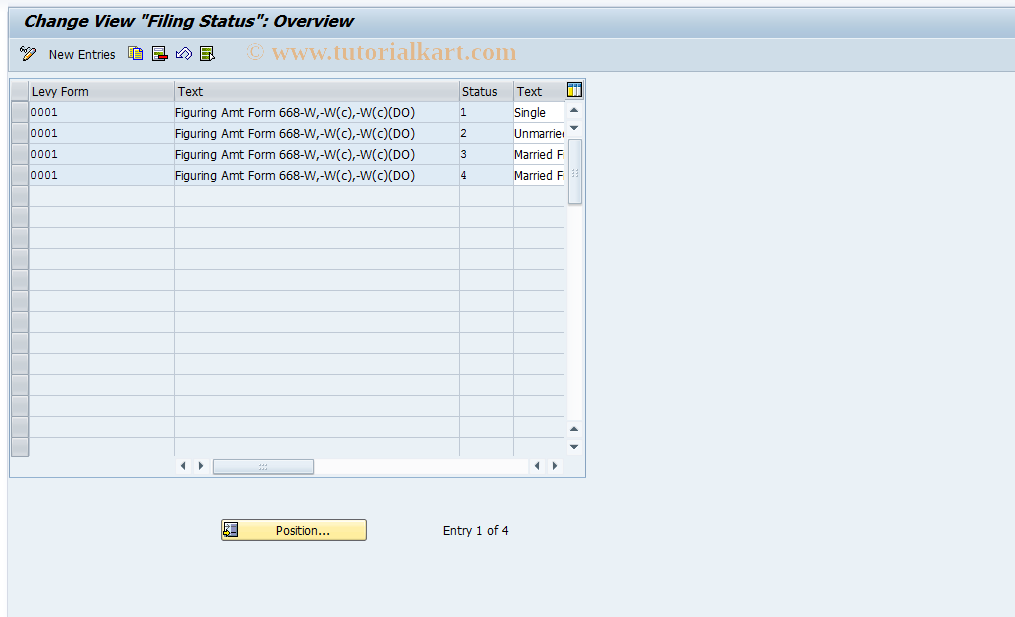Screen dimensions: 1015x617
Task: Click Figuring Amt Form text in Status 1 row
Action: [x=317, y=112]
